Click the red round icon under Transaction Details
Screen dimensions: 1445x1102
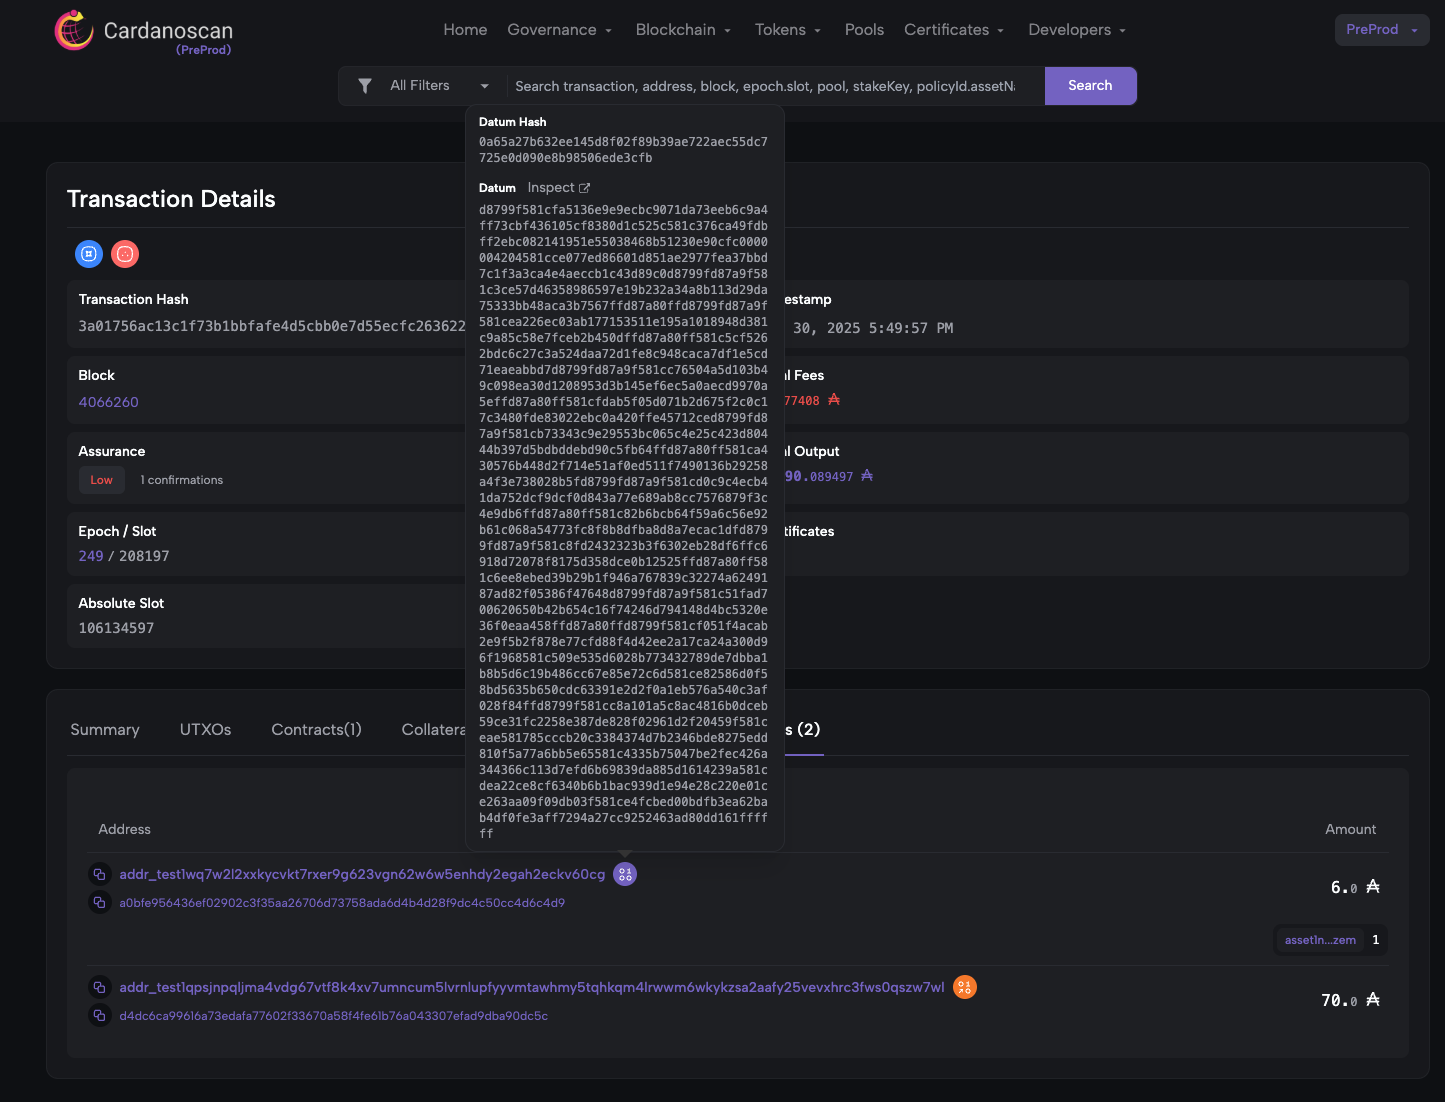click(x=125, y=254)
